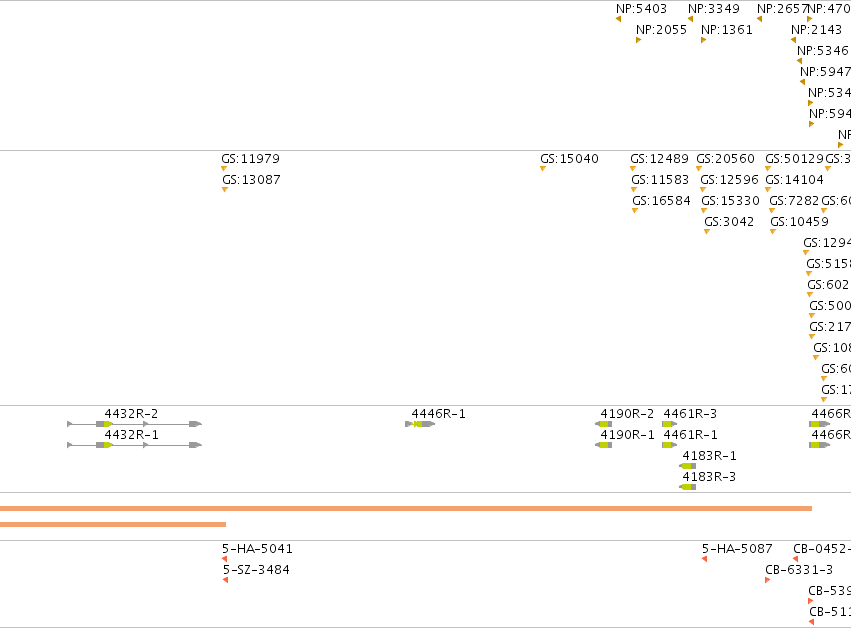Select the 4190R-2 gene glyph
851x628 pixels.
pyautogui.click(x=604, y=424)
